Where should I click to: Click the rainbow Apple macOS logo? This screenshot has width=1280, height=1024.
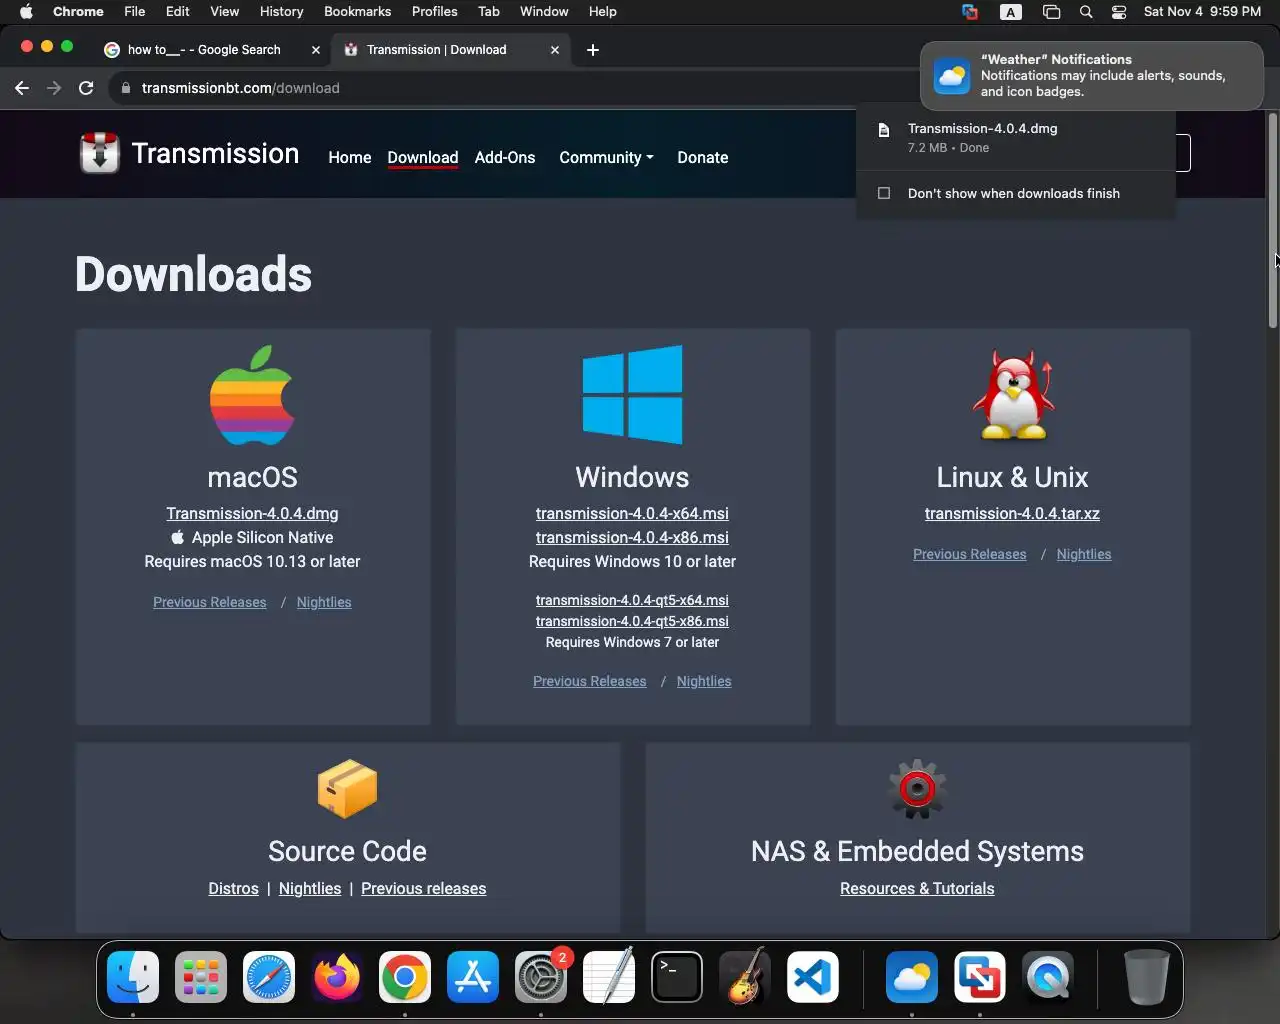pyautogui.click(x=252, y=395)
